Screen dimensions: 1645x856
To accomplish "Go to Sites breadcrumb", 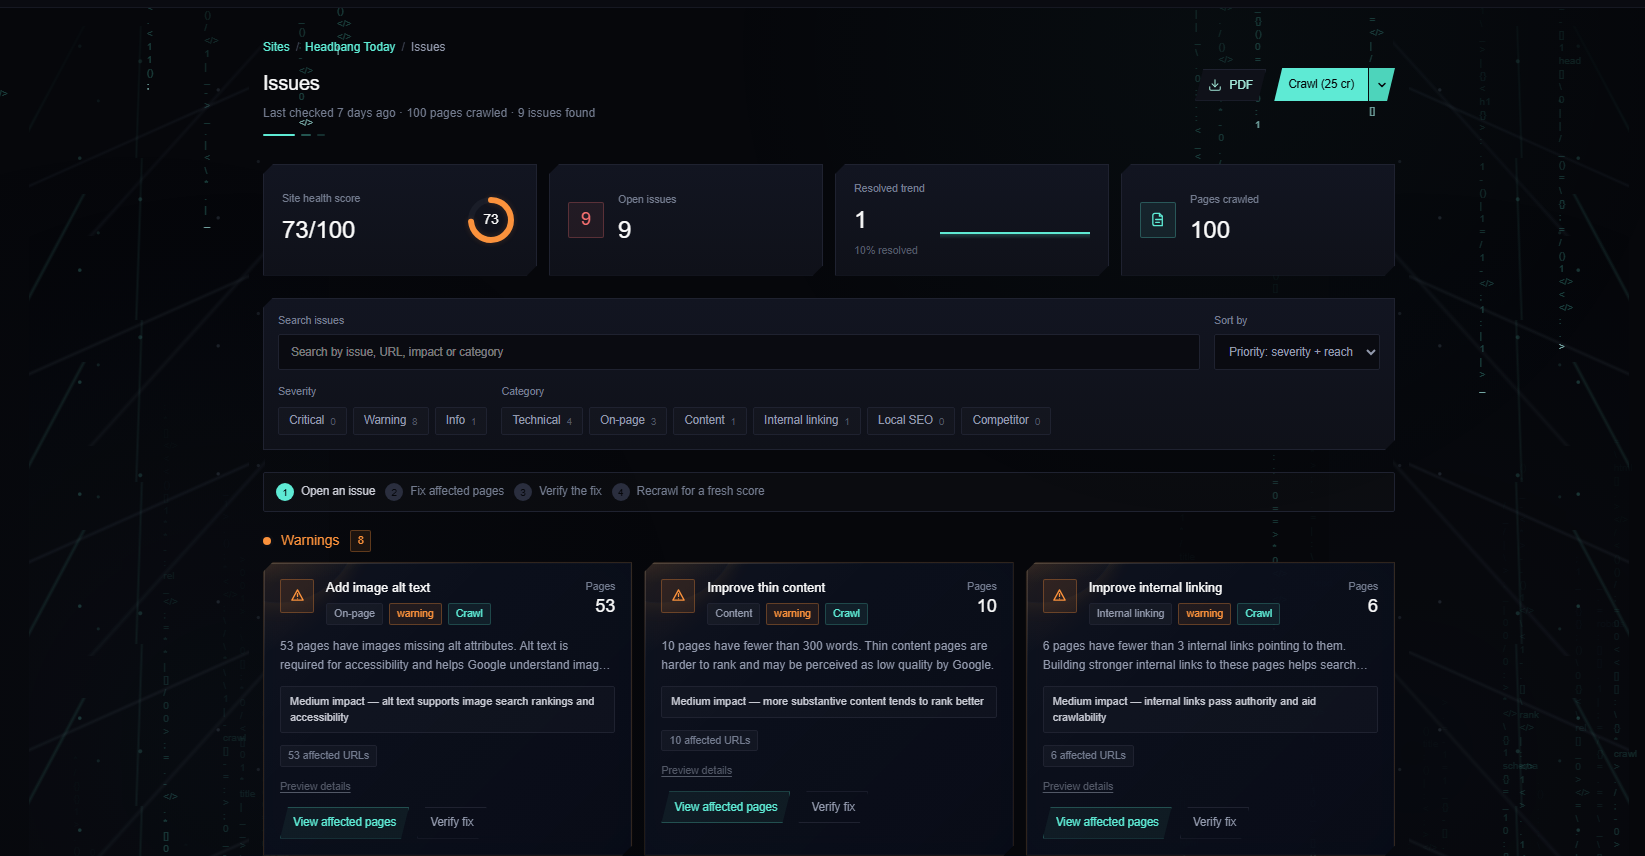I will pos(276,47).
